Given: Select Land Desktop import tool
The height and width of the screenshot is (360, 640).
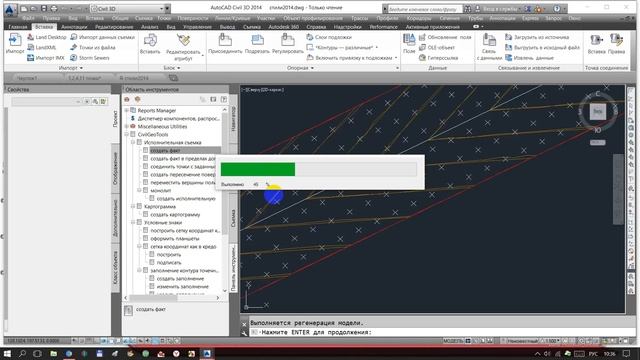Looking at the screenshot, I should [47, 37].
